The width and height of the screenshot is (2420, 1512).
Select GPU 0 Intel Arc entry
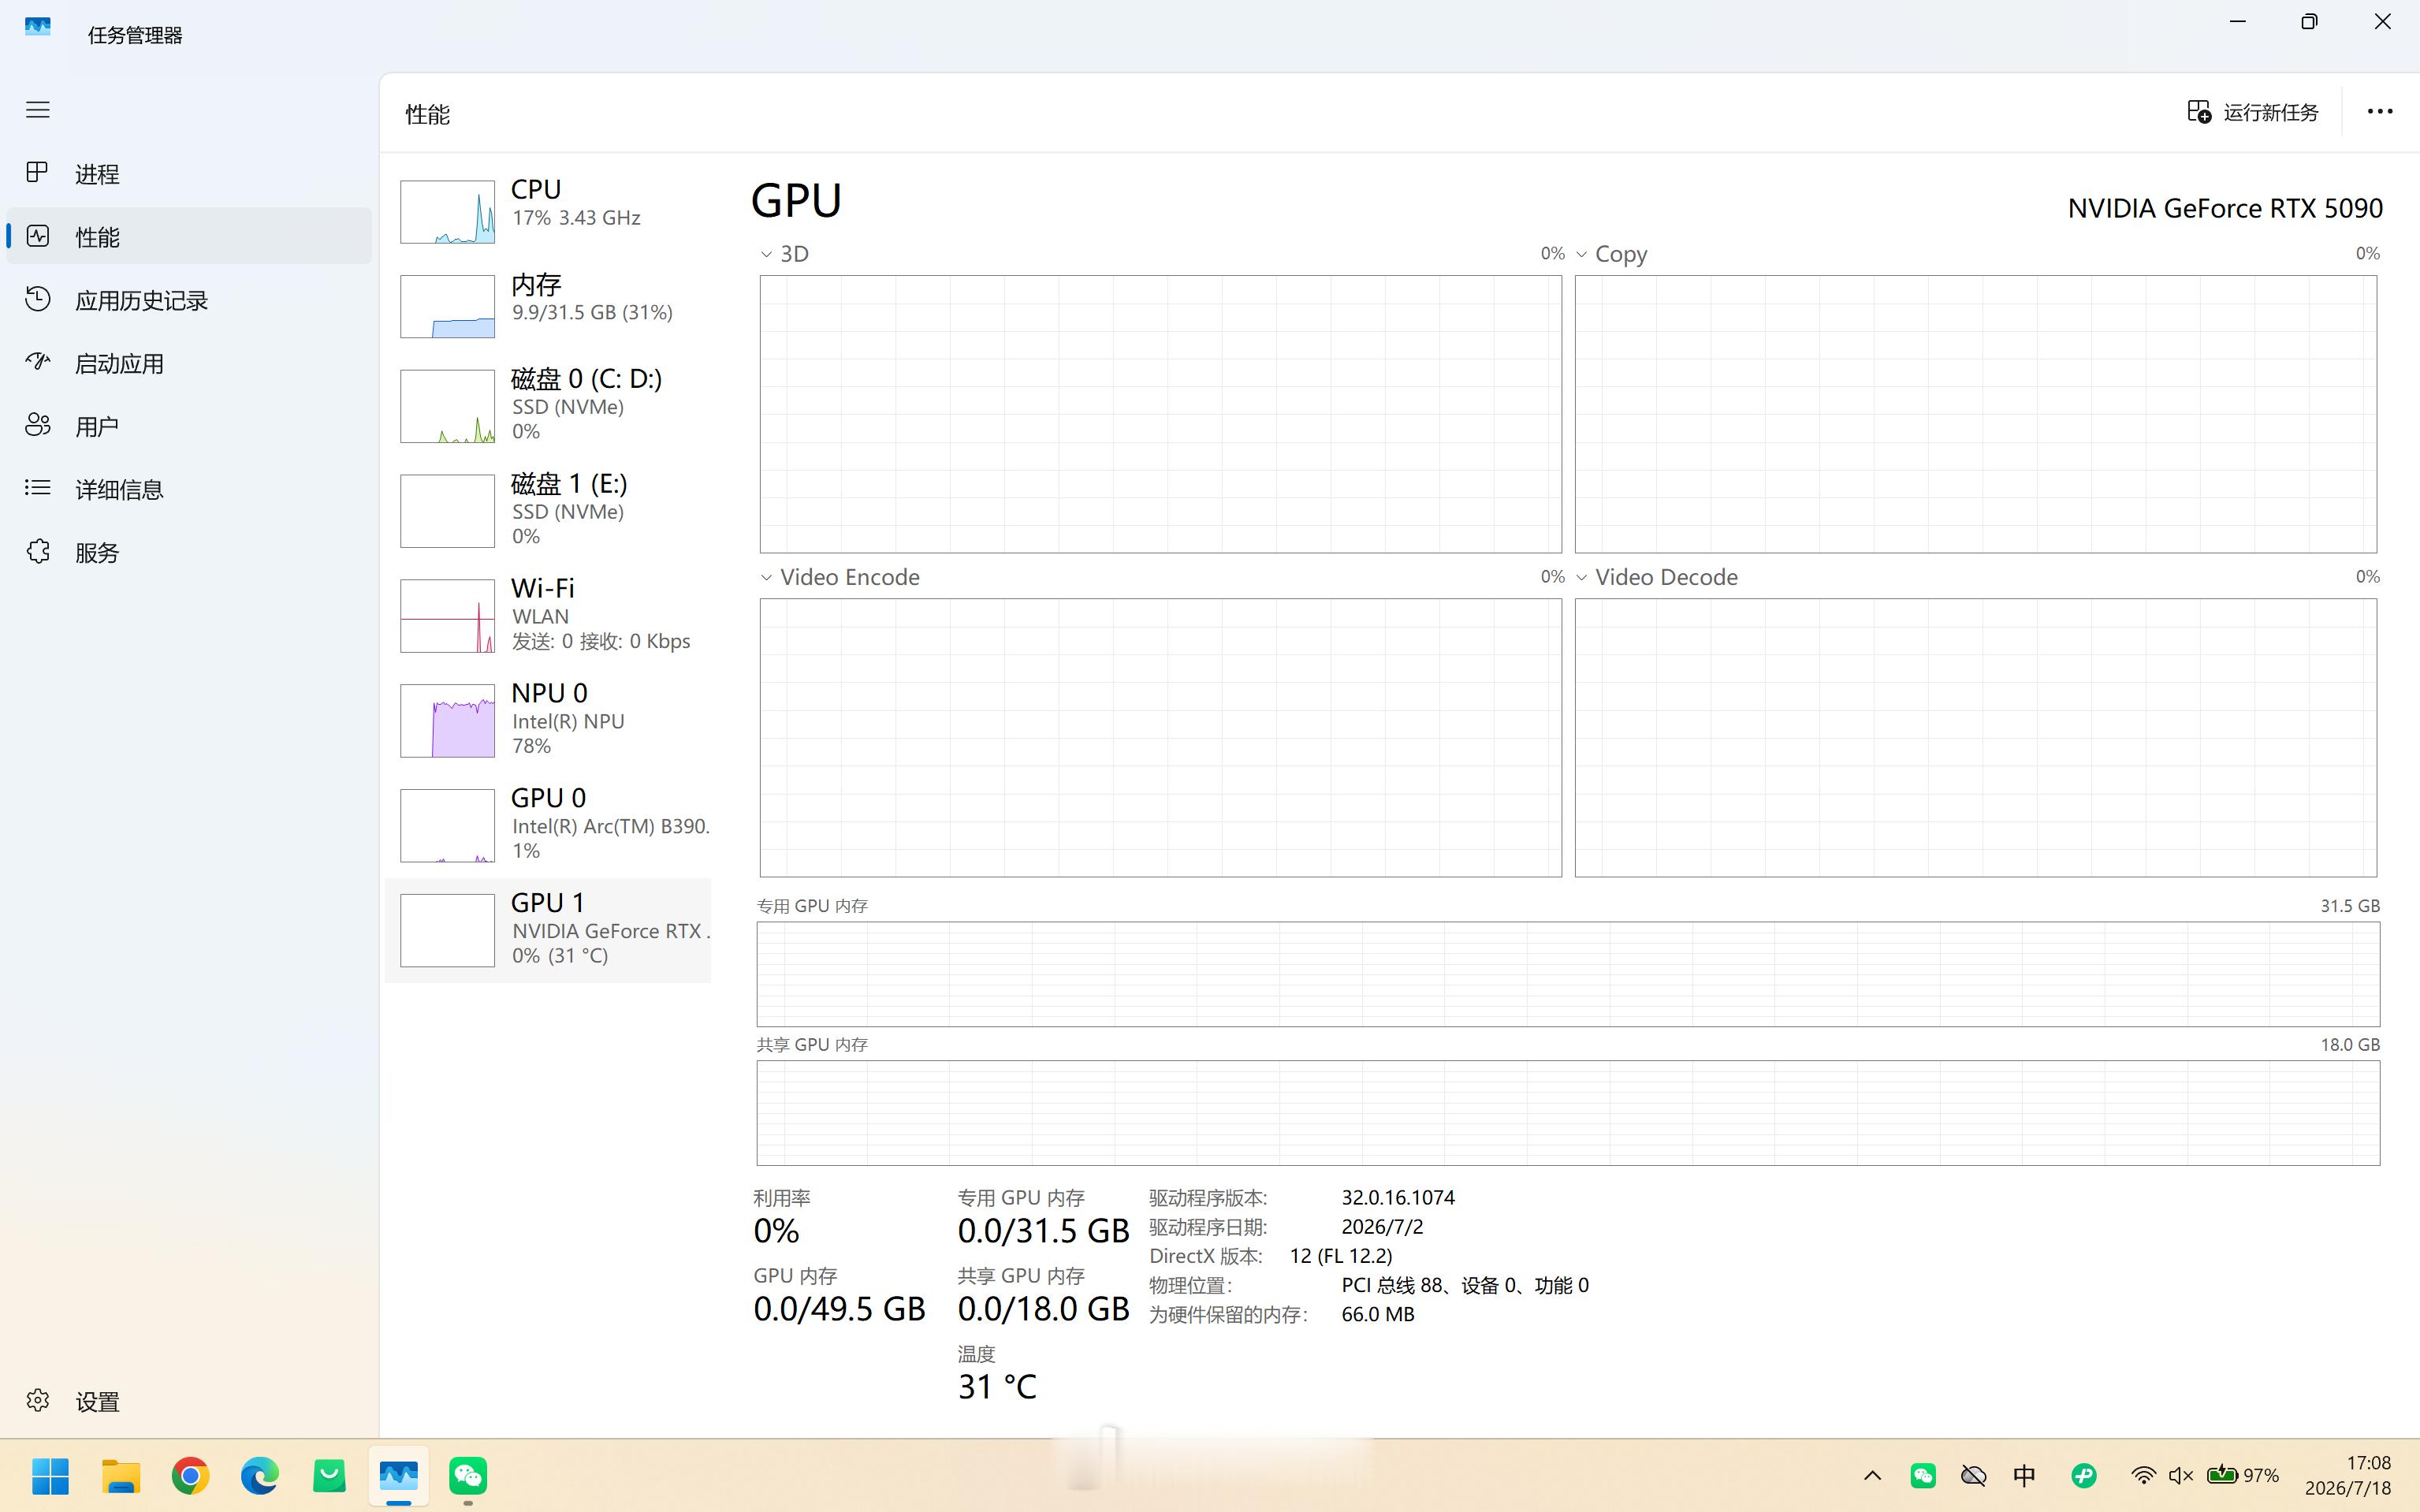(x=548, y=825)
